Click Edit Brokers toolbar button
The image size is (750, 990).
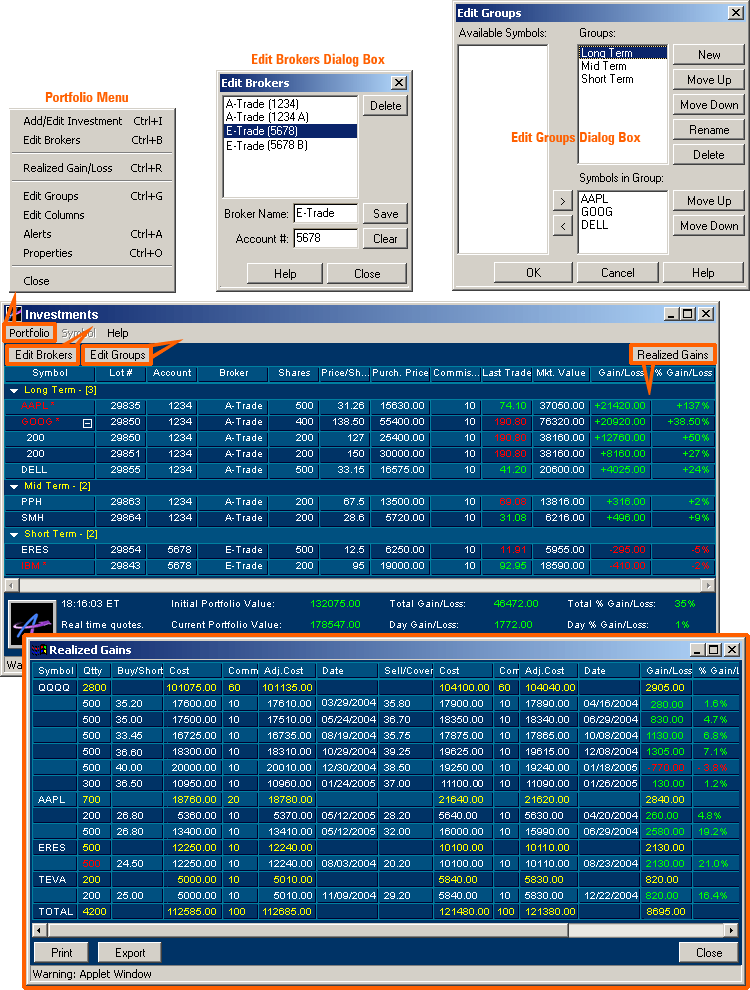(44, 355)
